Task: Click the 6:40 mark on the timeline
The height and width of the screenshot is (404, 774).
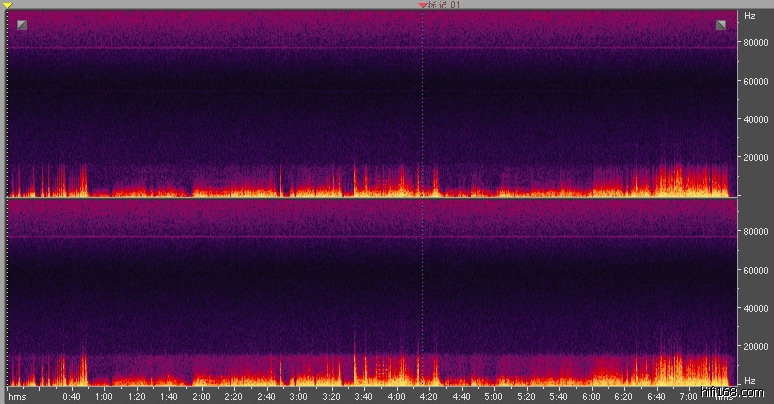Action: tap(657, 396)
